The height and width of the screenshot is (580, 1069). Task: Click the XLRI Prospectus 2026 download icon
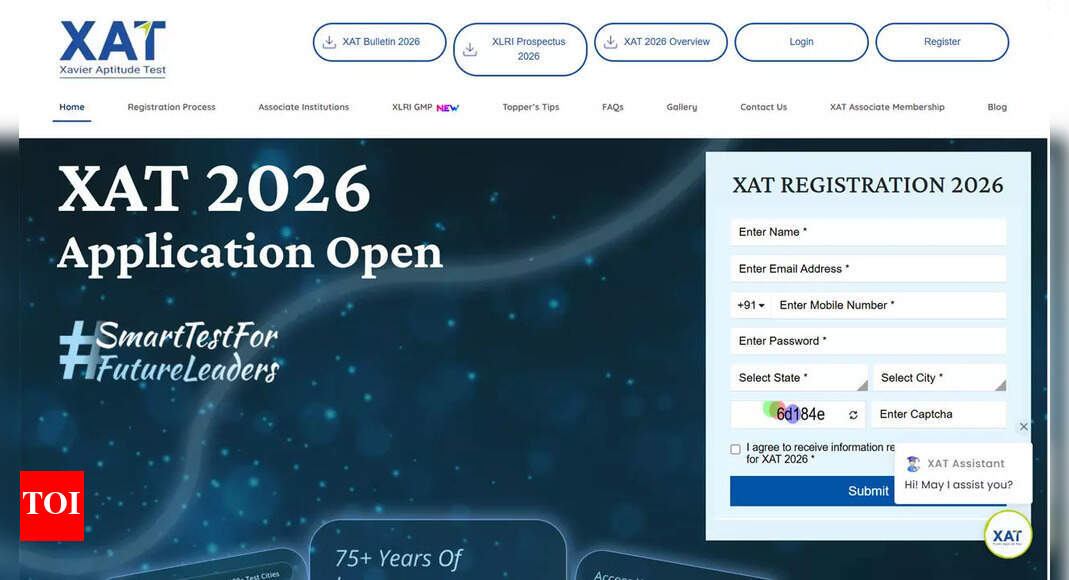(x=470, y=49)
